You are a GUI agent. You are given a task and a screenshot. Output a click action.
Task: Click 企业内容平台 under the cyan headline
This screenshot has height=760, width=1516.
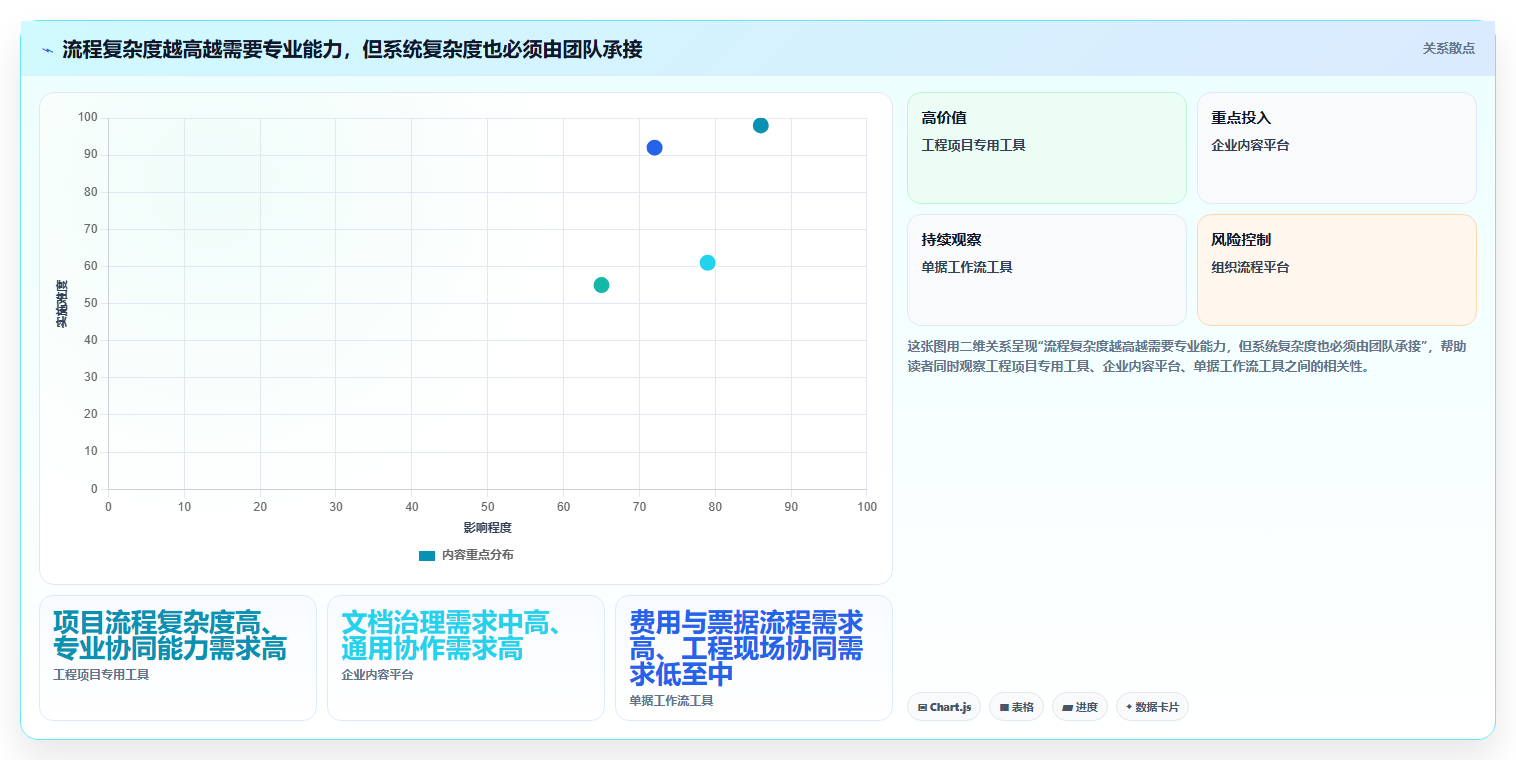377,675
